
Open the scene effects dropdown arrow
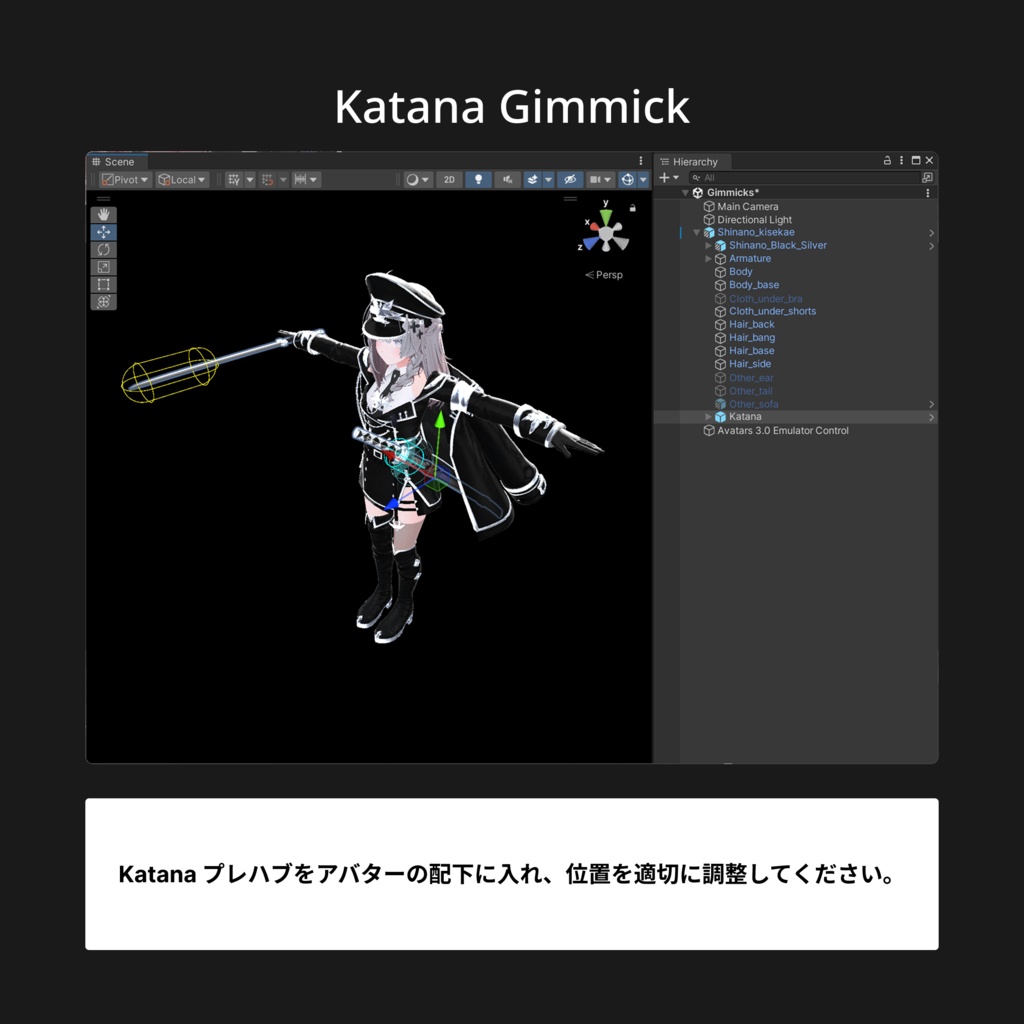(549, 180)
